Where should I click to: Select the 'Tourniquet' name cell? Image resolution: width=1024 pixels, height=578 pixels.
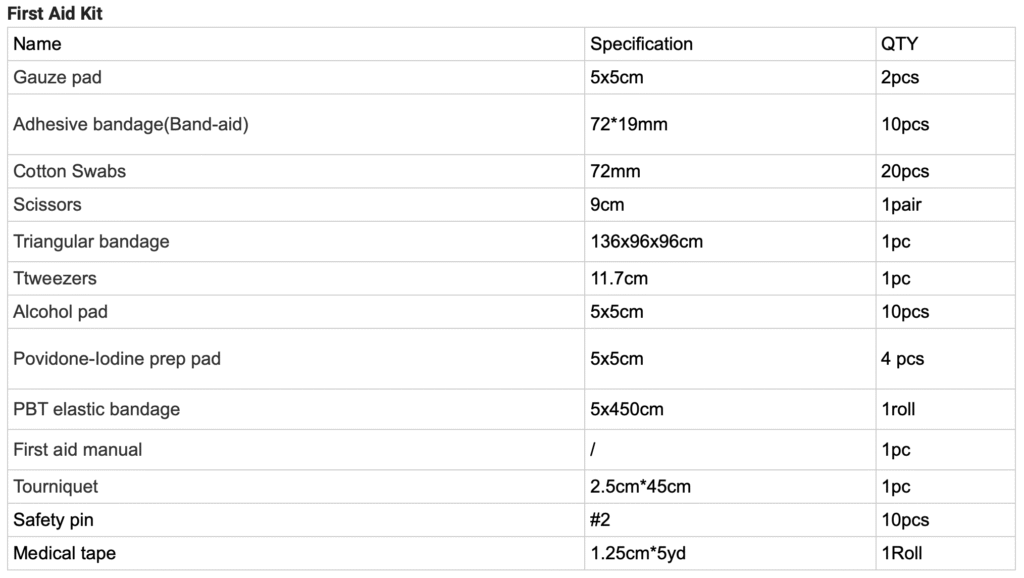(56, 486)
